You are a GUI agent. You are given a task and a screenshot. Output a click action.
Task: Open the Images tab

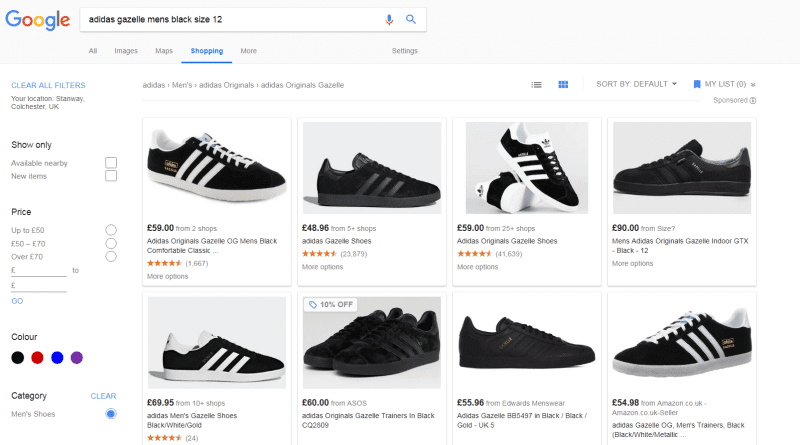(x=126, y=51)
